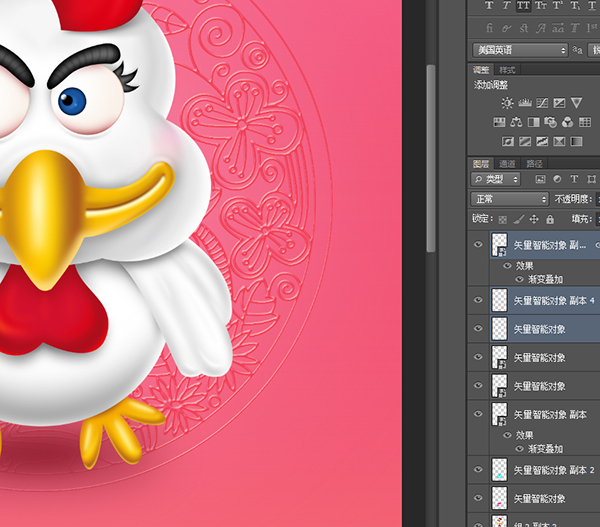The image size is (600, 527).
Task: Click the canvas vertical scrollbar thumb
Action: point(430,158)
